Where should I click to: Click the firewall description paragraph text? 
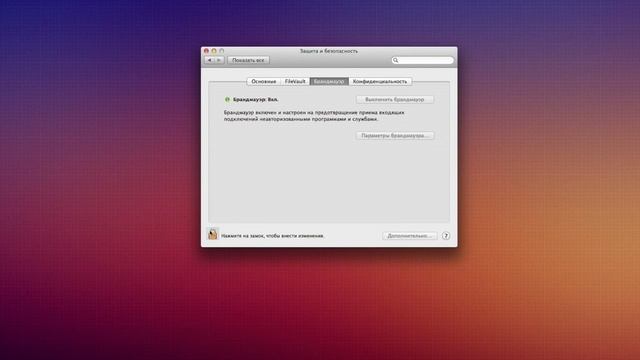[314, 116]
